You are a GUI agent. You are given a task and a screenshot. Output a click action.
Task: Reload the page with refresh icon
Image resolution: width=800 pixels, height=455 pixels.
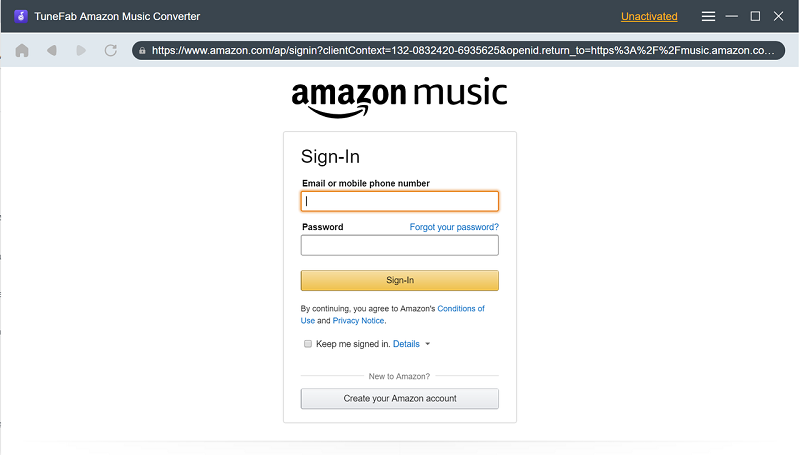click(111, 50)
